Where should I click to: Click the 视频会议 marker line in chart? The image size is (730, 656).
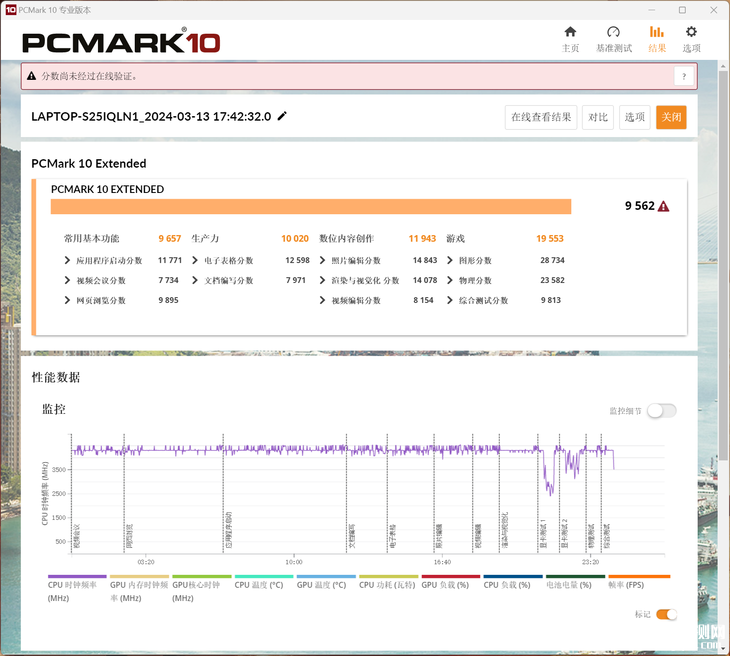click(72, 494)
